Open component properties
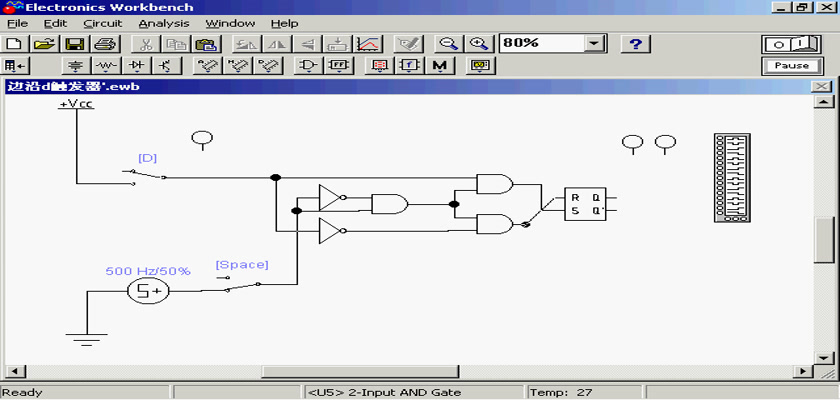The width and height of the screenshot is (840, 400). tap(408, 44)
